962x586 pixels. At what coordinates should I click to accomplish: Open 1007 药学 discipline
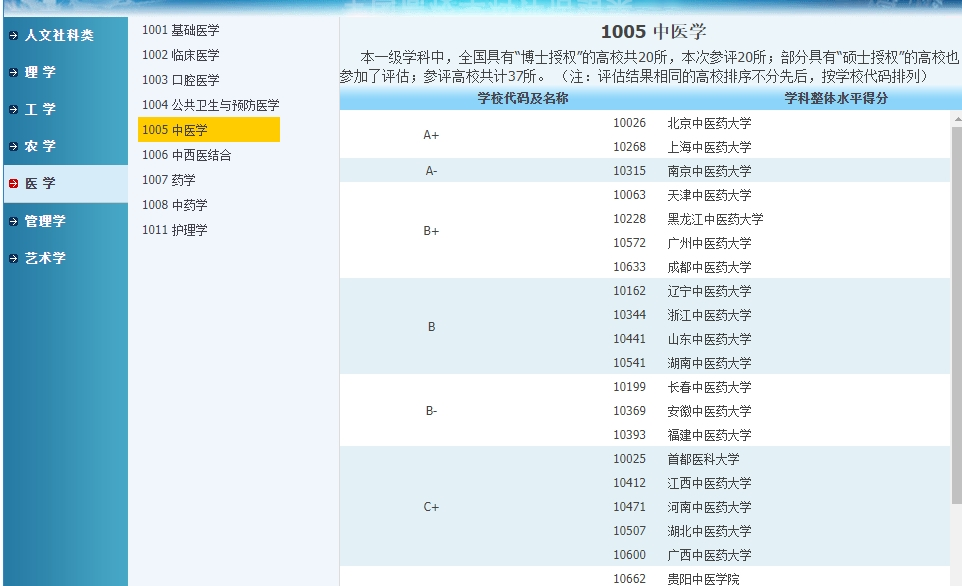[169, 180]
